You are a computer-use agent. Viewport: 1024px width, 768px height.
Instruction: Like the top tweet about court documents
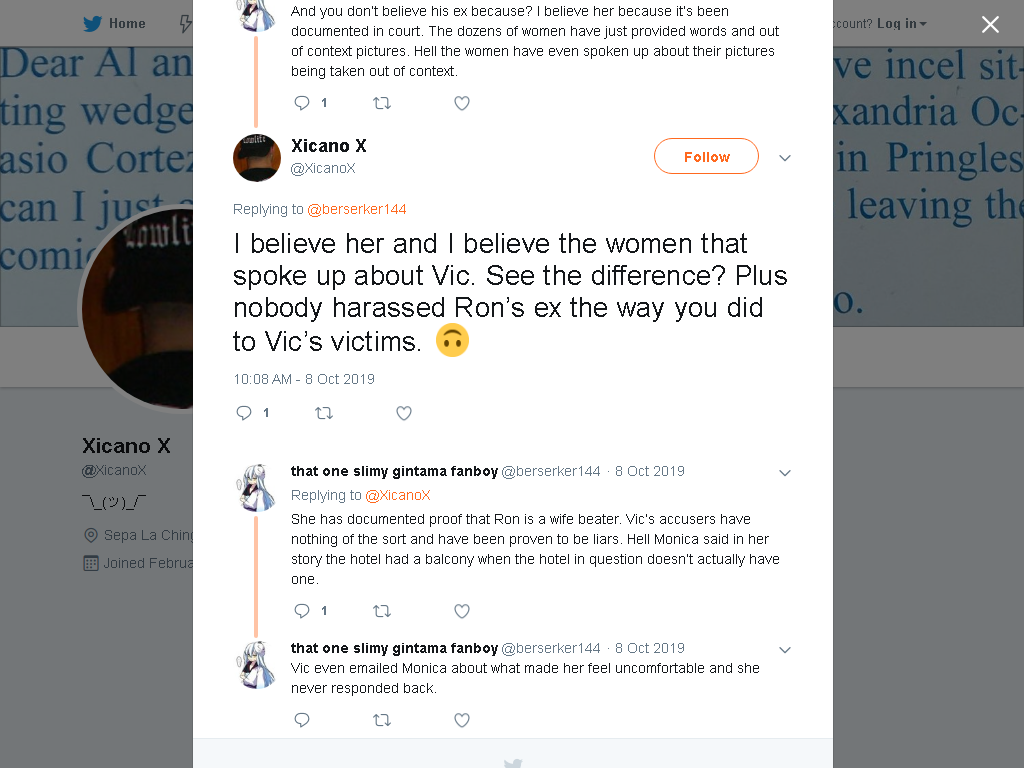coord(462,103)
